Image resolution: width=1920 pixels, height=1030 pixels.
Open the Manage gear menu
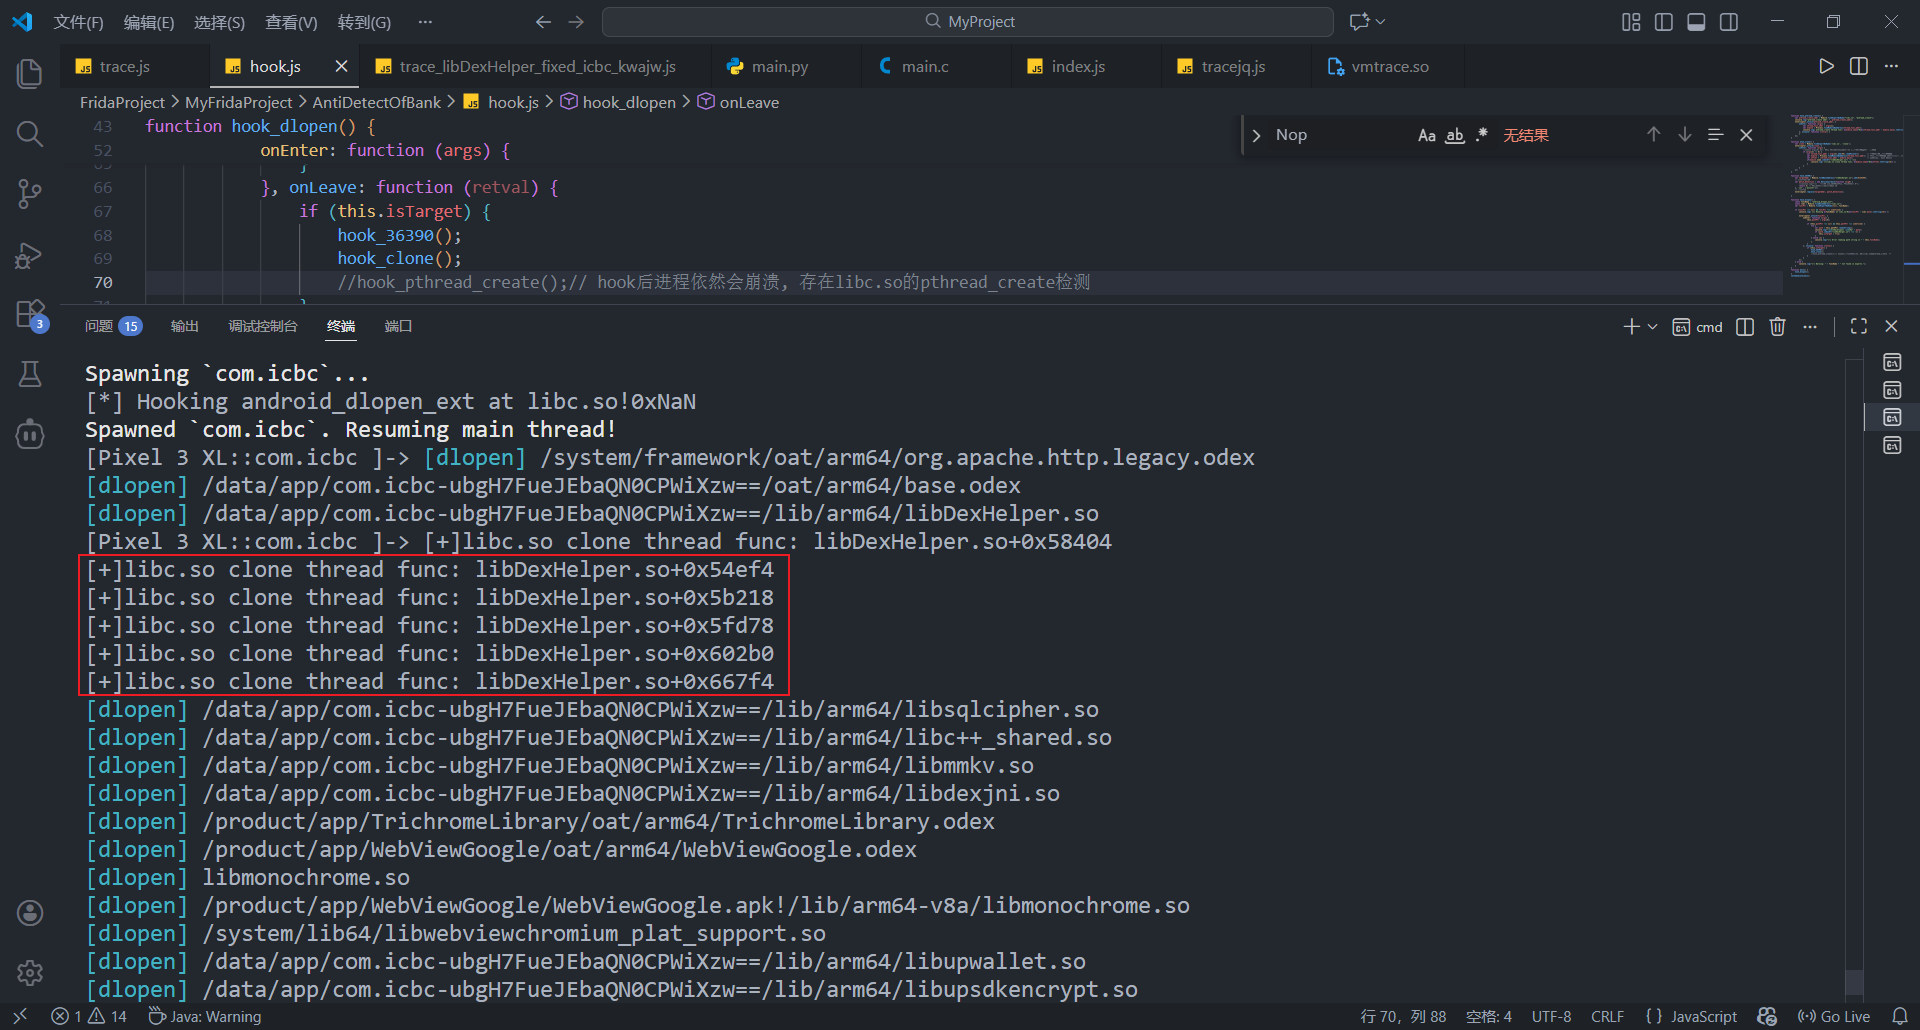30,972
